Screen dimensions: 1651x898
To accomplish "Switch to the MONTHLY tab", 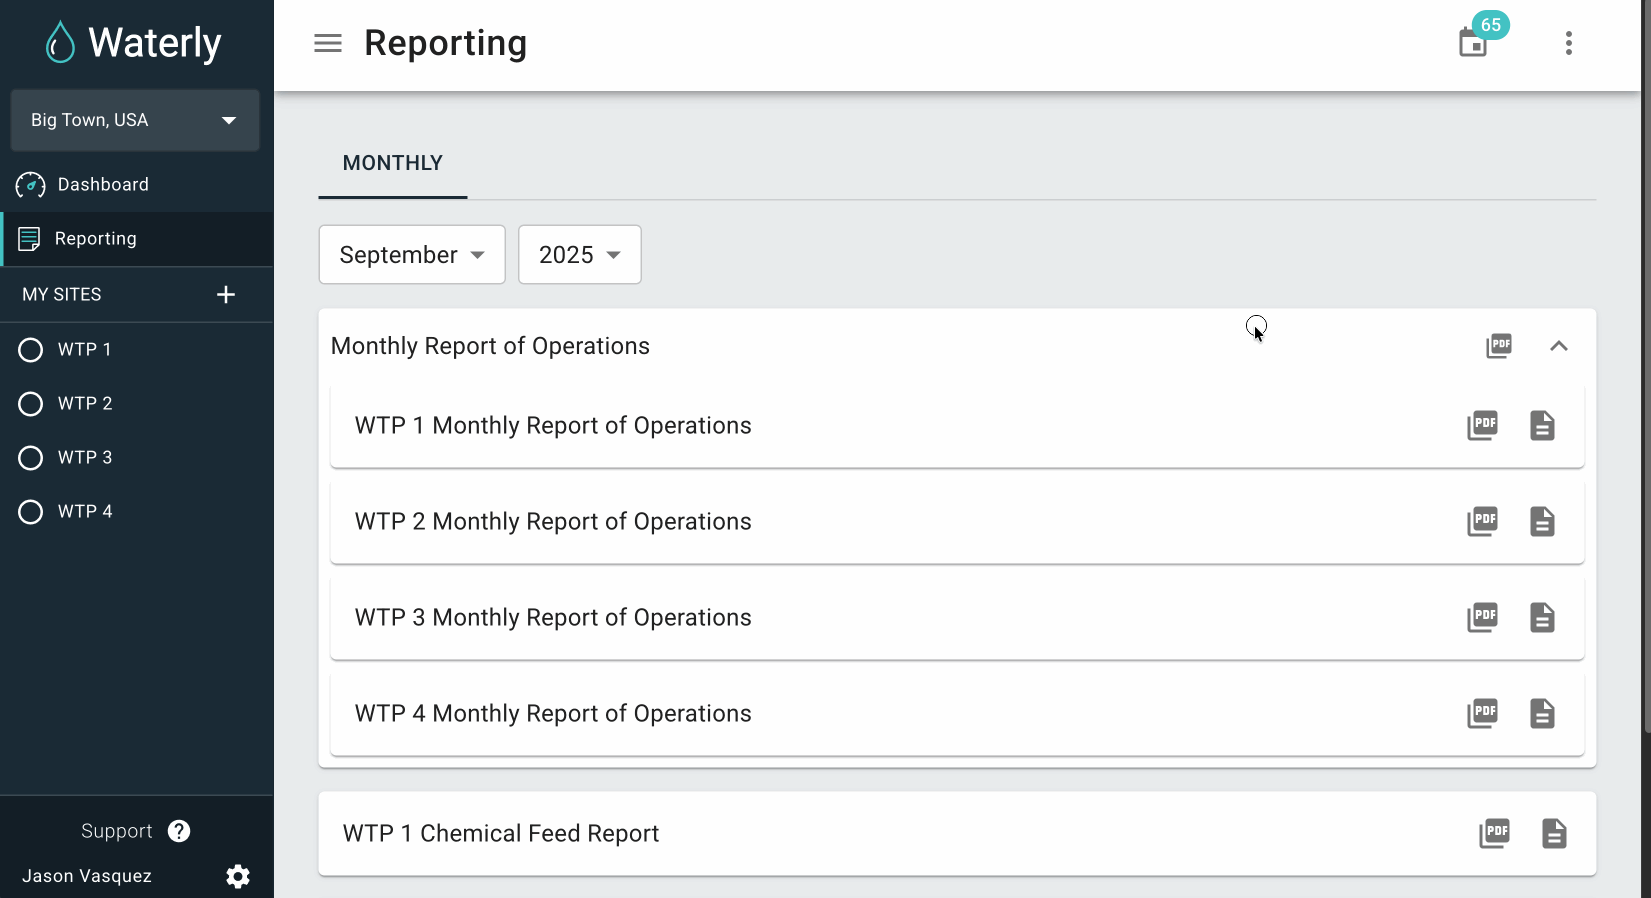I will [392, 163].
